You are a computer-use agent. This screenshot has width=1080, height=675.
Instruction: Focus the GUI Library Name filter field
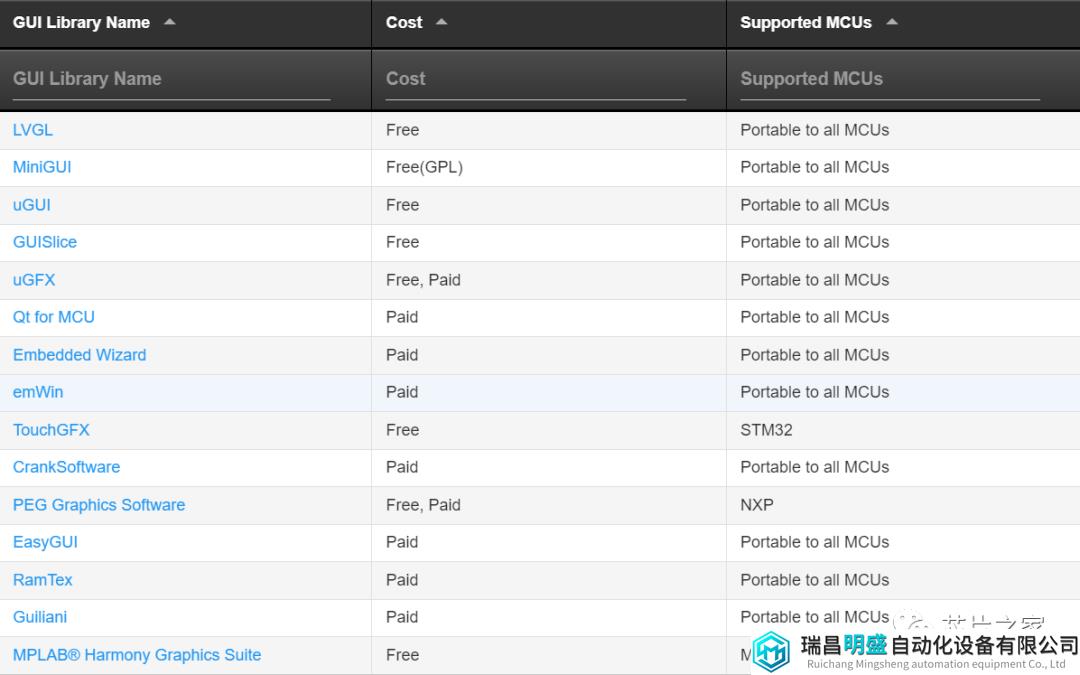pos(172,80)
